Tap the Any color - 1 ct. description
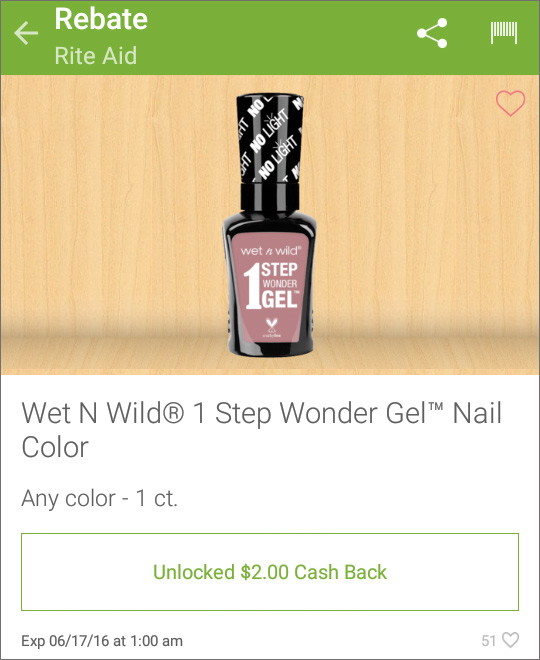540x660 pixels. click(x=99, y=498)
